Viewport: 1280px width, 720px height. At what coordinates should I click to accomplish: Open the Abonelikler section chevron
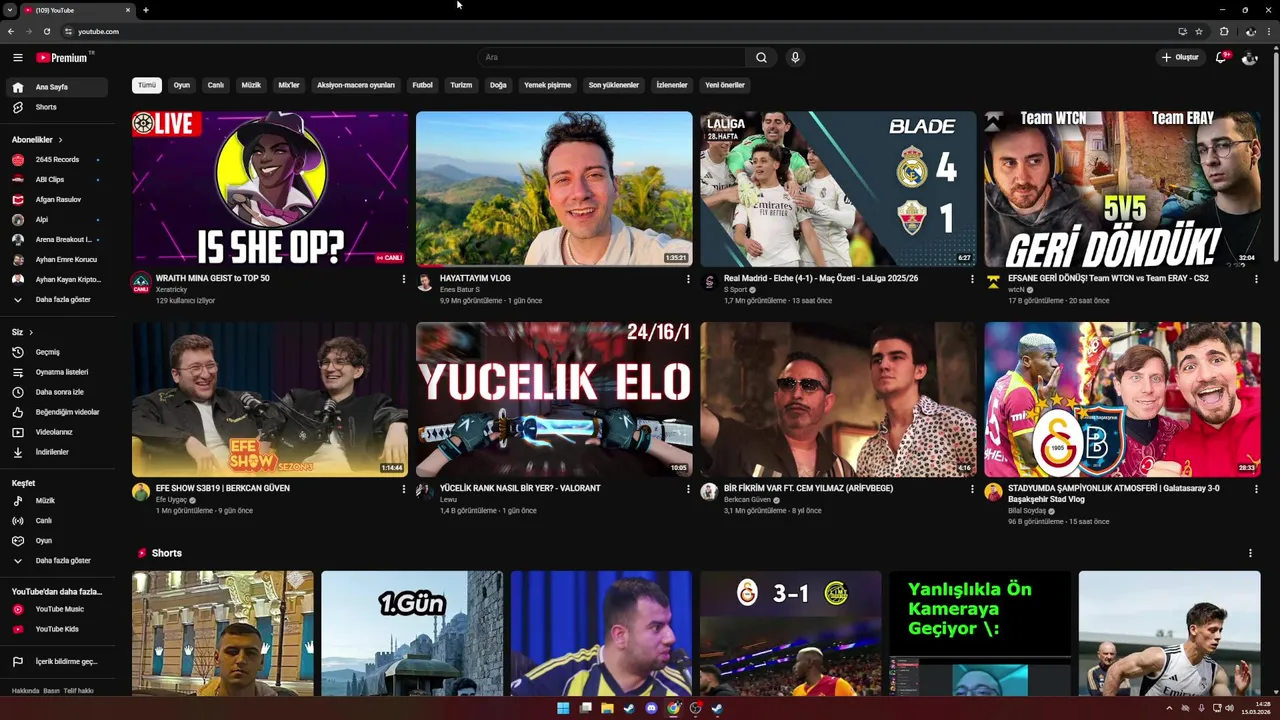[60, 140]
